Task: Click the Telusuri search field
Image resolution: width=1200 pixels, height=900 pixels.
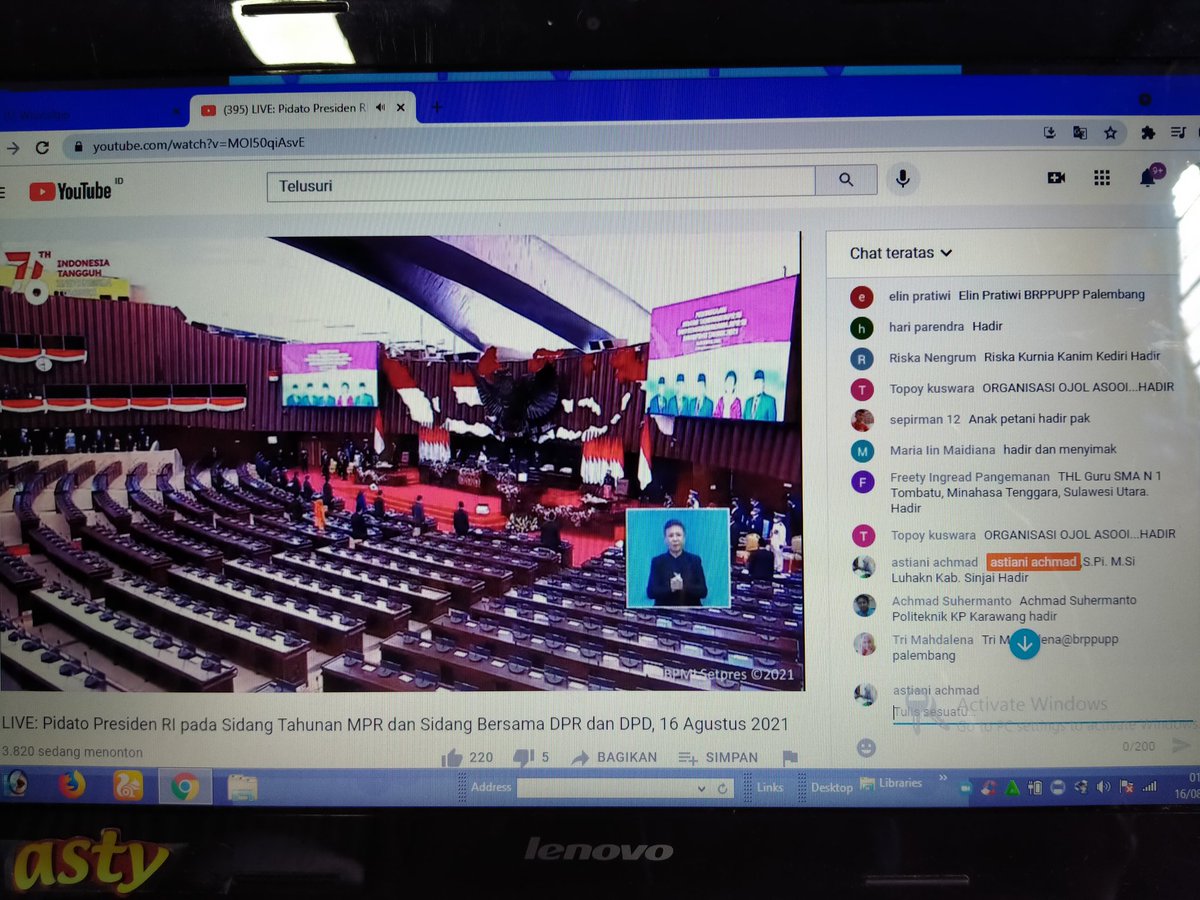Action: pos(541,184)
